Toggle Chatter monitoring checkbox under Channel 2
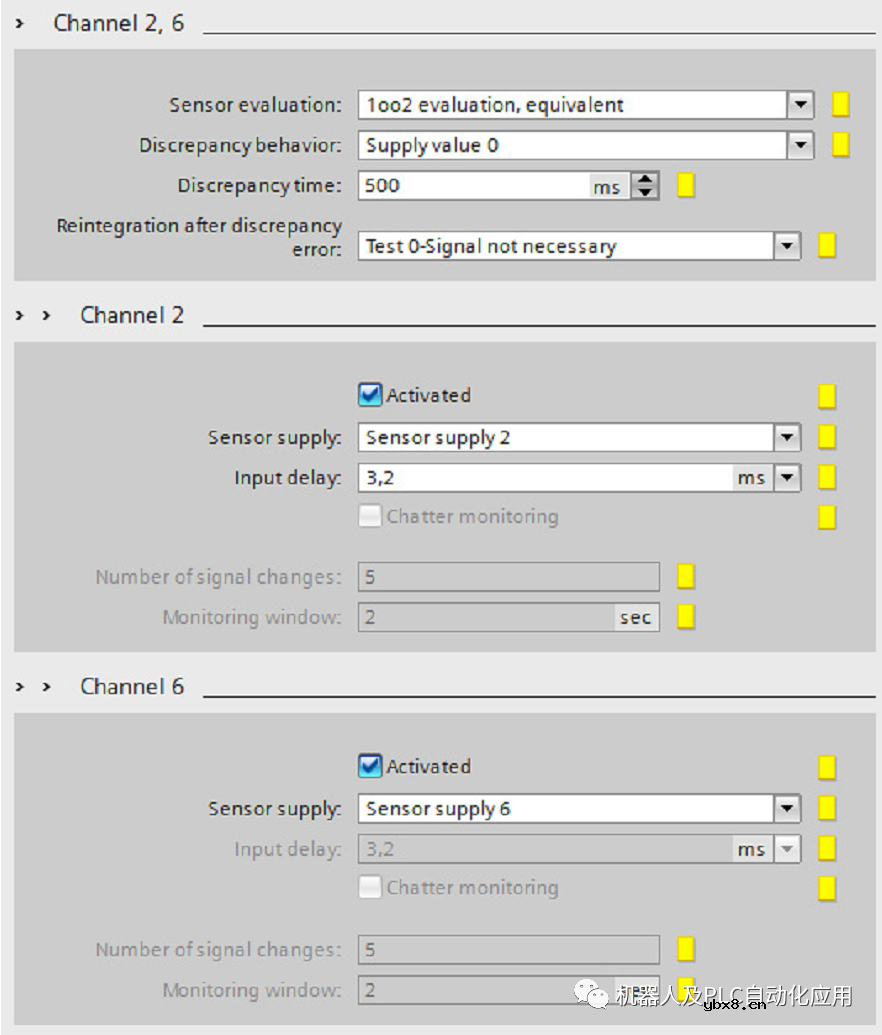882x1035 pixels. pyautogui.click(x=370, y=516)
